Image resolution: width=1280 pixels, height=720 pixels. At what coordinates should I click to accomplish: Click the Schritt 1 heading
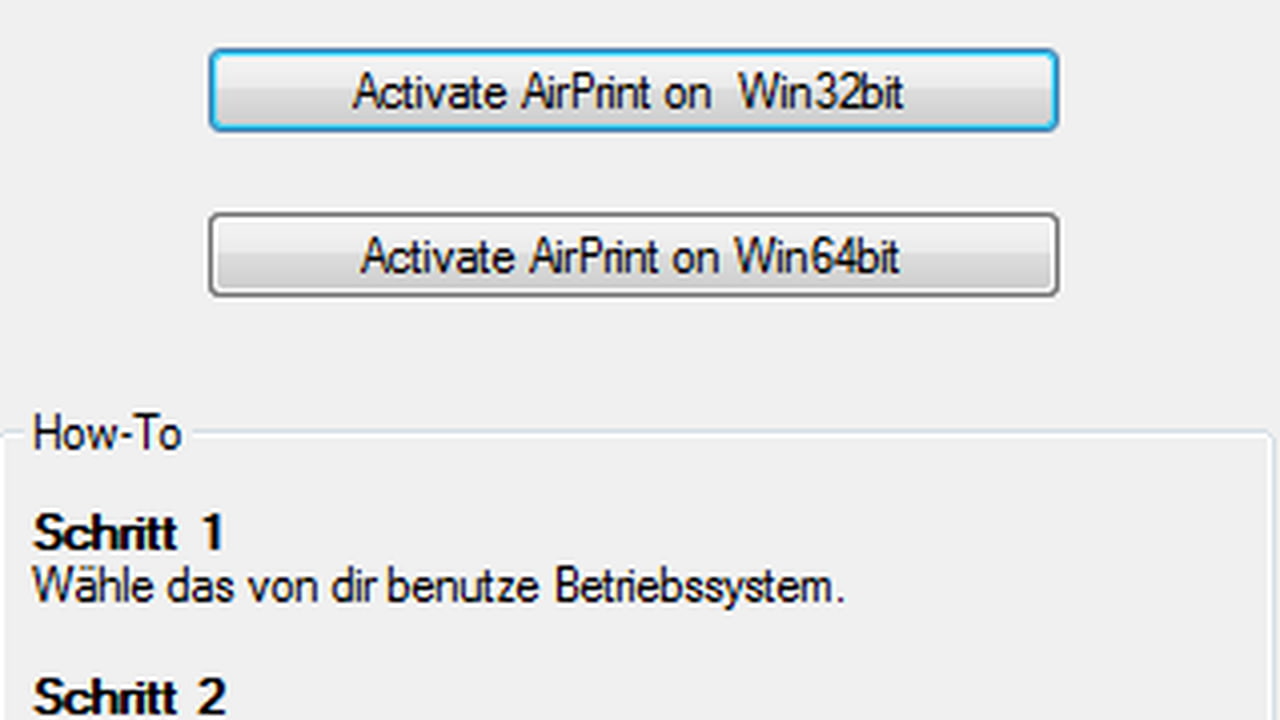pos(128,533)
